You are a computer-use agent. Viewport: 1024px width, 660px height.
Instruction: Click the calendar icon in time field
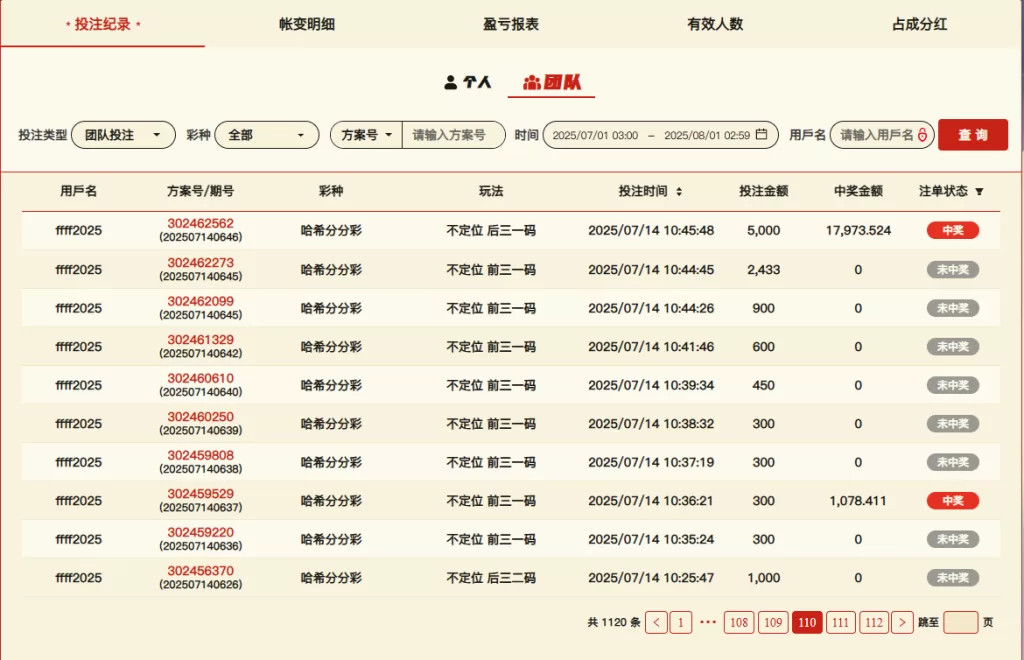point(761,134)
